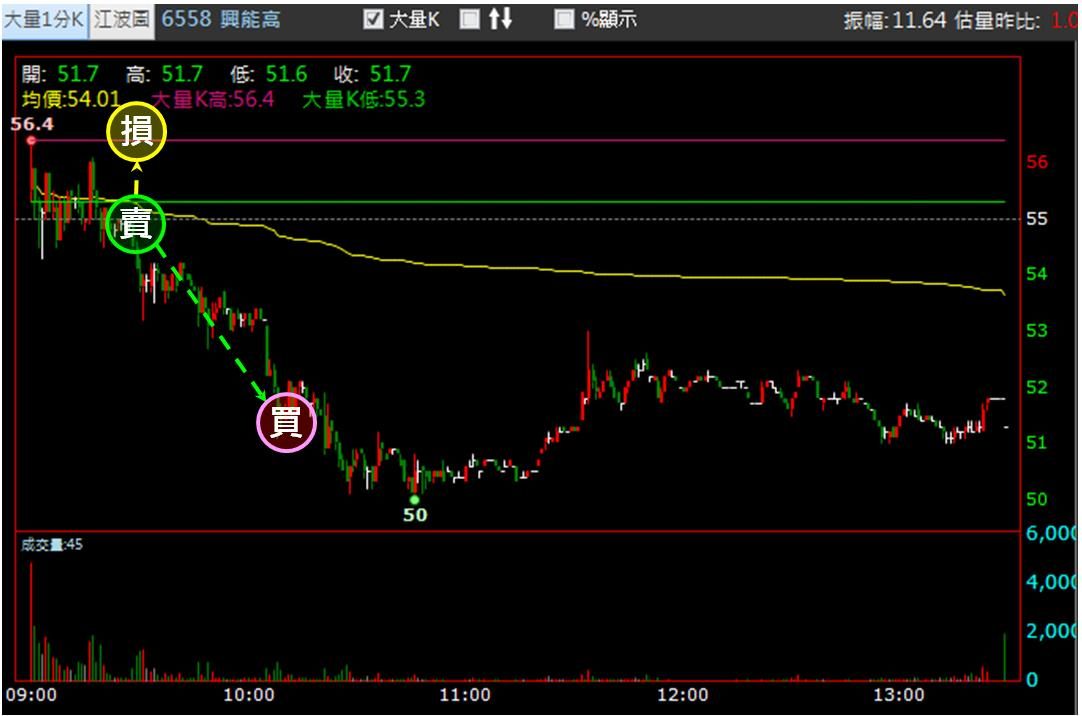The image size is (1082, 716).
Task: Click the 成交量:45 volume label
Action: coord(52,544)
